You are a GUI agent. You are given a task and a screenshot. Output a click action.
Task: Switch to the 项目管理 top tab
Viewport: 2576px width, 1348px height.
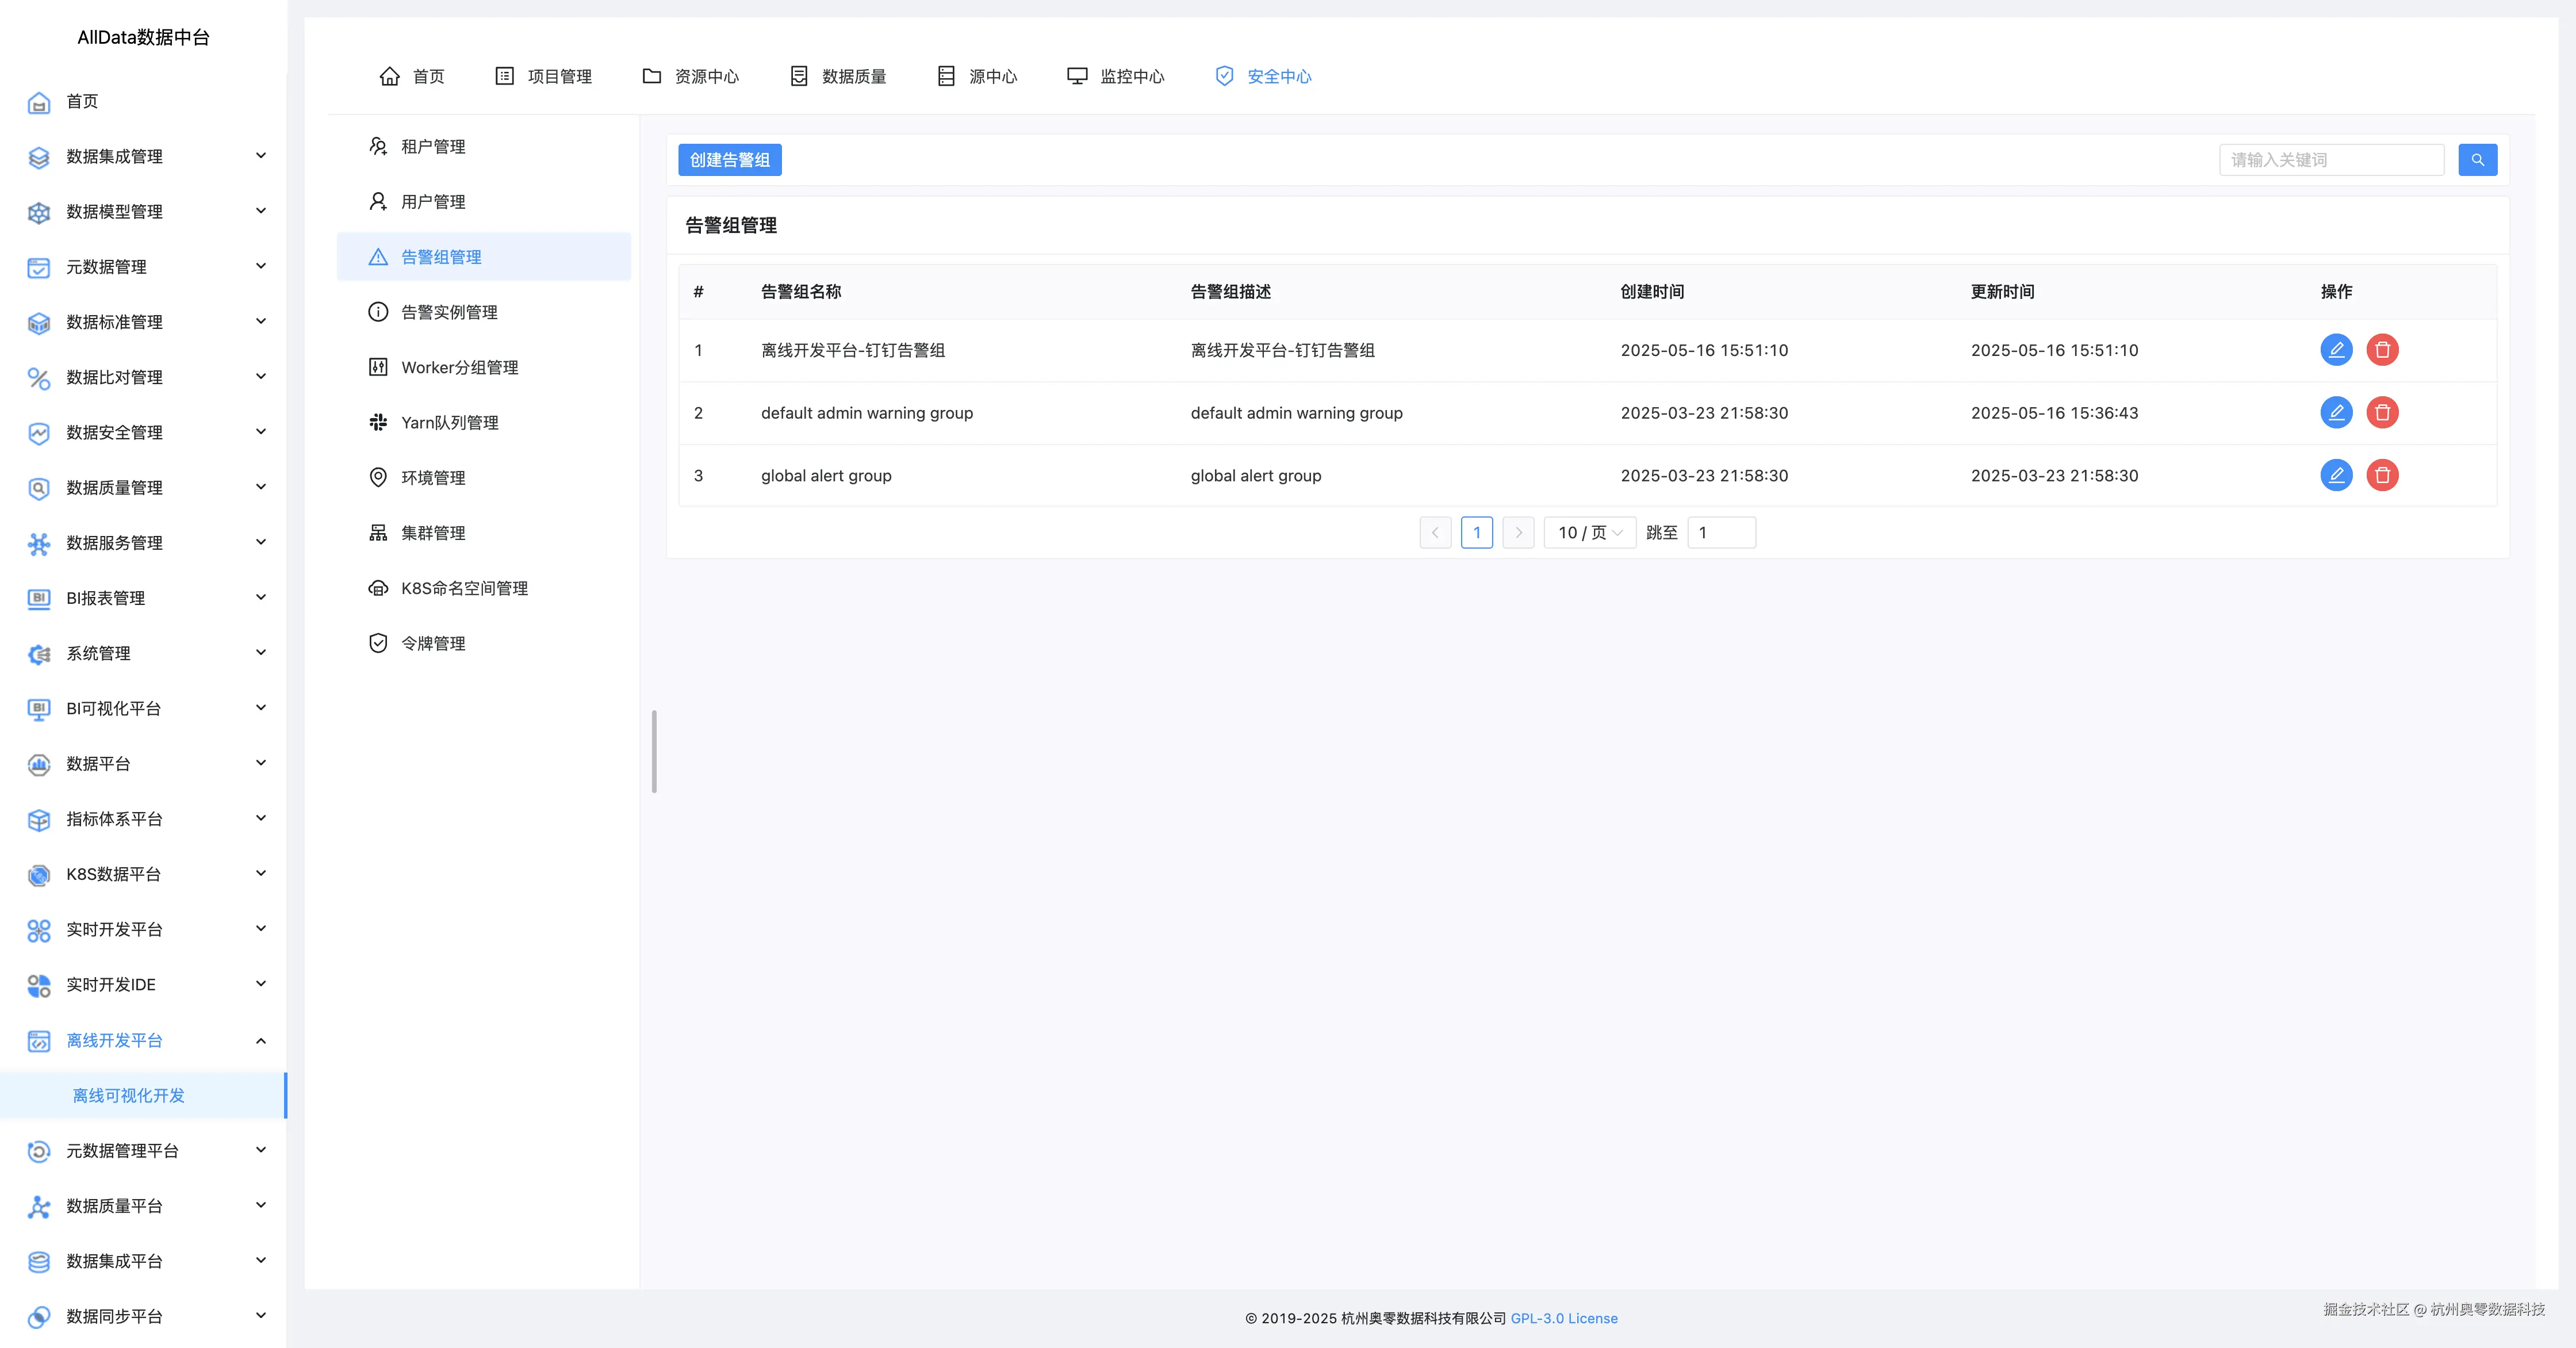coord(543,76)
